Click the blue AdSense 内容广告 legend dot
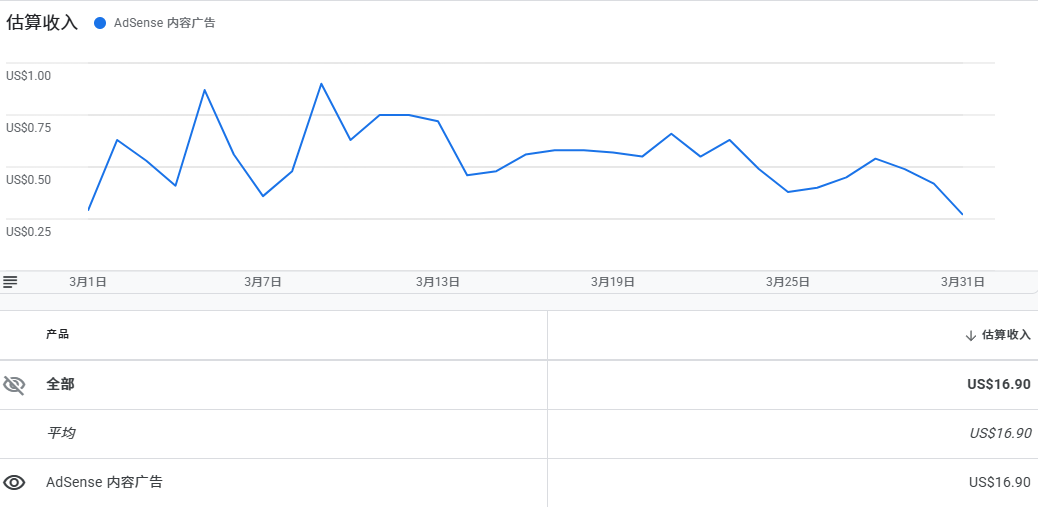The height and width of the screenshot is (507, 1038). [100, 23]
